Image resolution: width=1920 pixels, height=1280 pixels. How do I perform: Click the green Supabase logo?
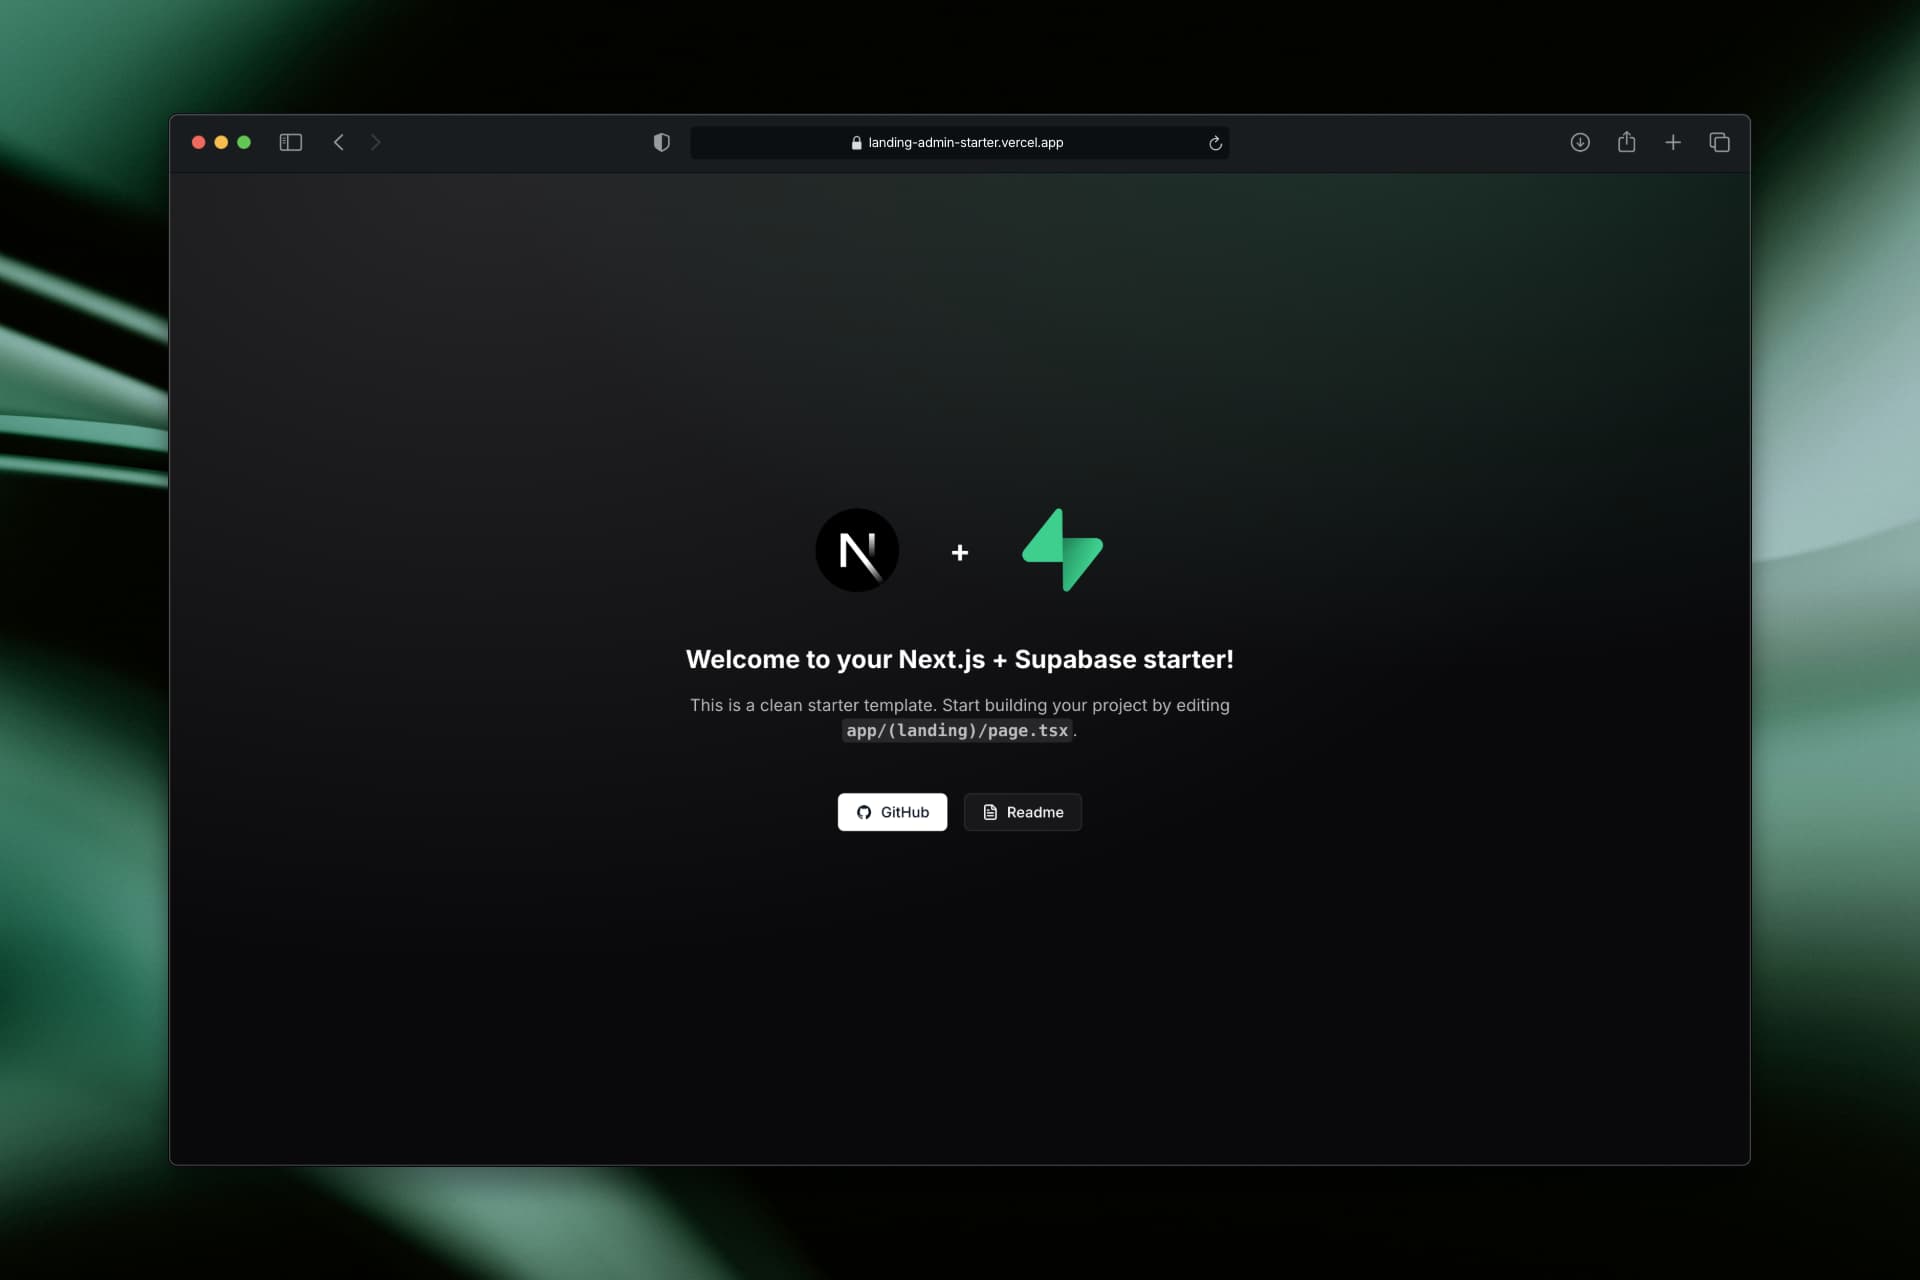[1062, 550]
